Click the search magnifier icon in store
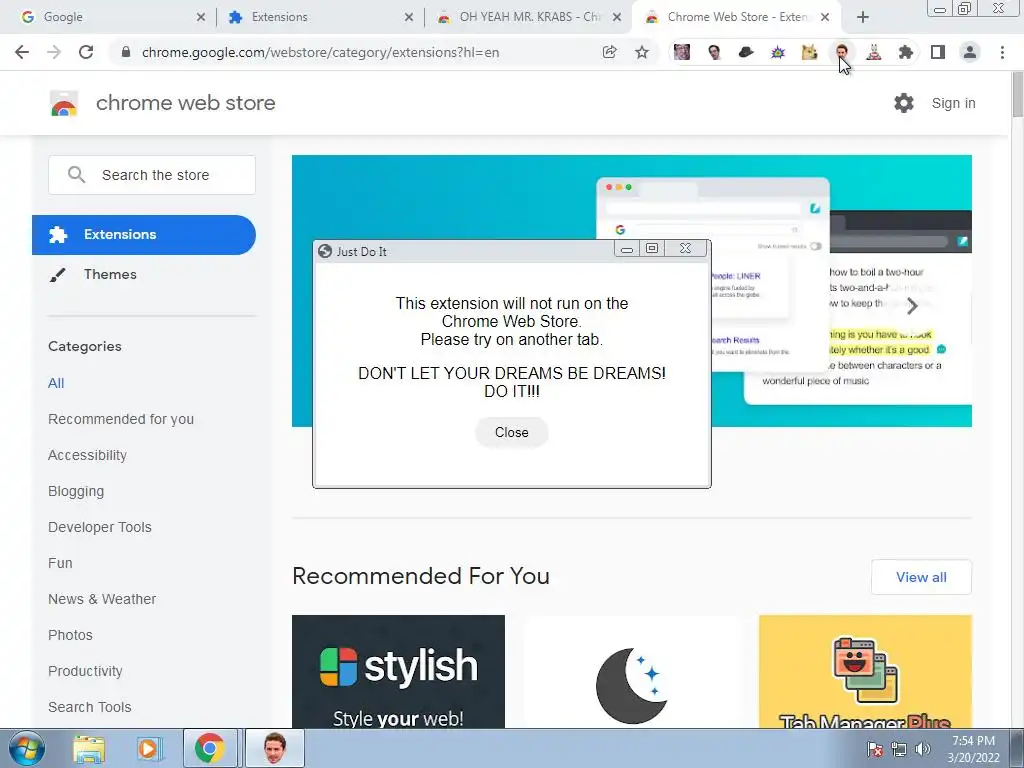1024x768 pixels. click(76, 174)
